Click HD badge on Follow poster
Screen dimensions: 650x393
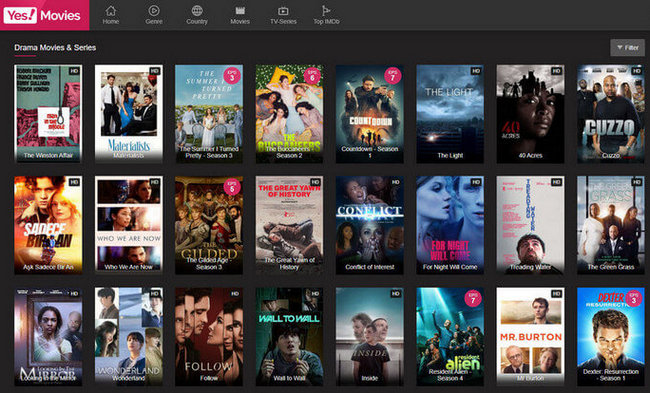(235, 294)
